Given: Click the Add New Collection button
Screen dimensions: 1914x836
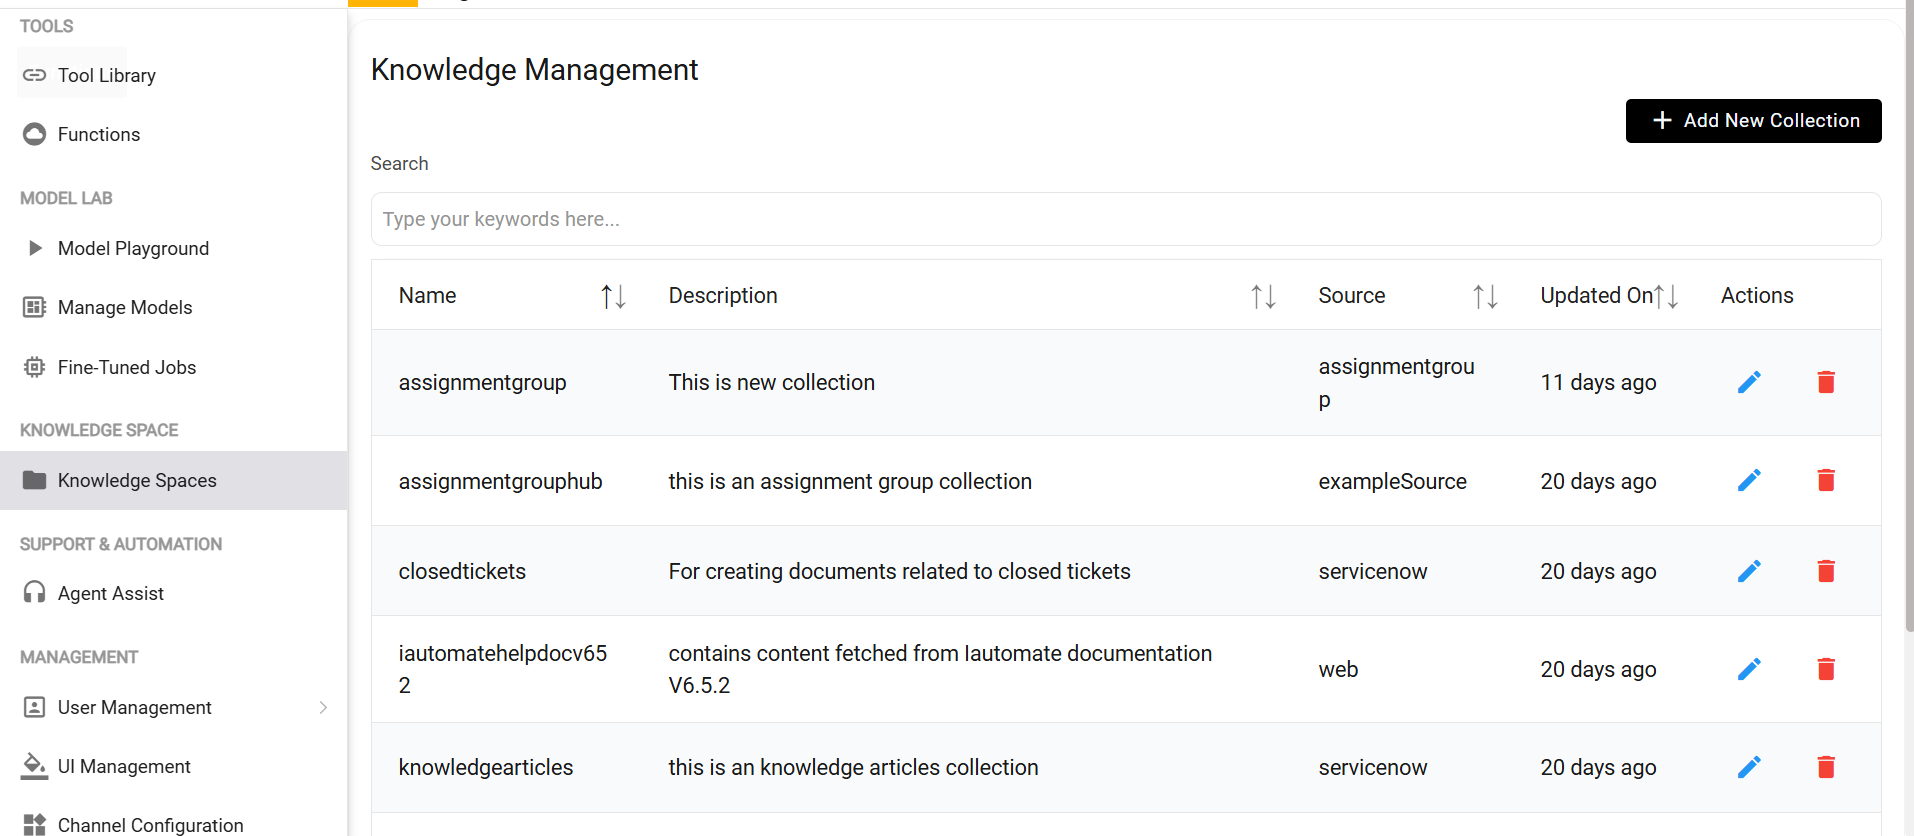Looking at the screenshot, I should pos(1753,121).
